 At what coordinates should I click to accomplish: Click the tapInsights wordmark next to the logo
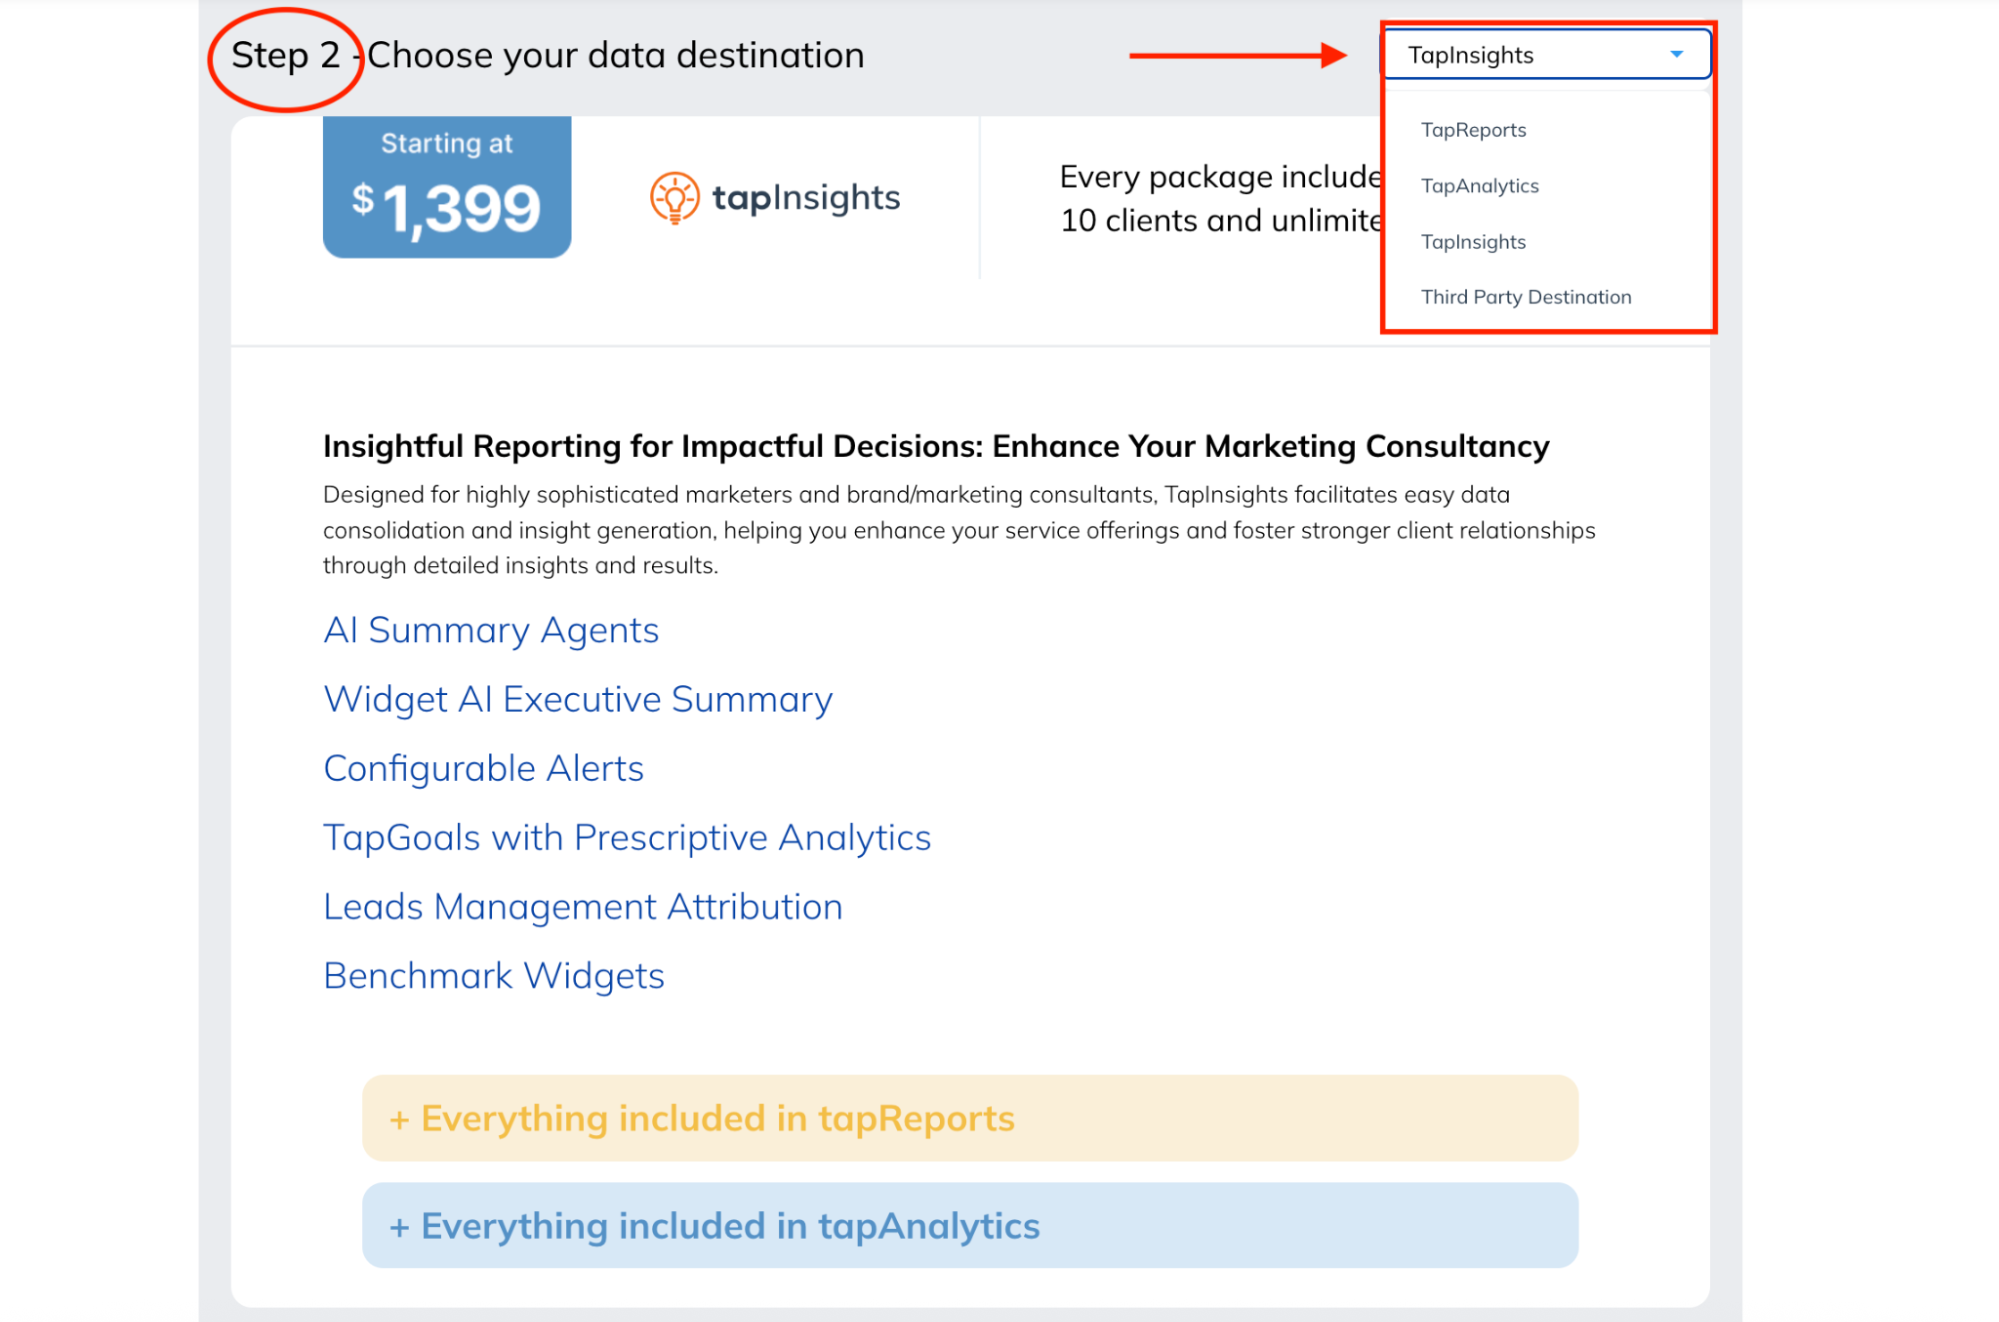tap(806, 197)
